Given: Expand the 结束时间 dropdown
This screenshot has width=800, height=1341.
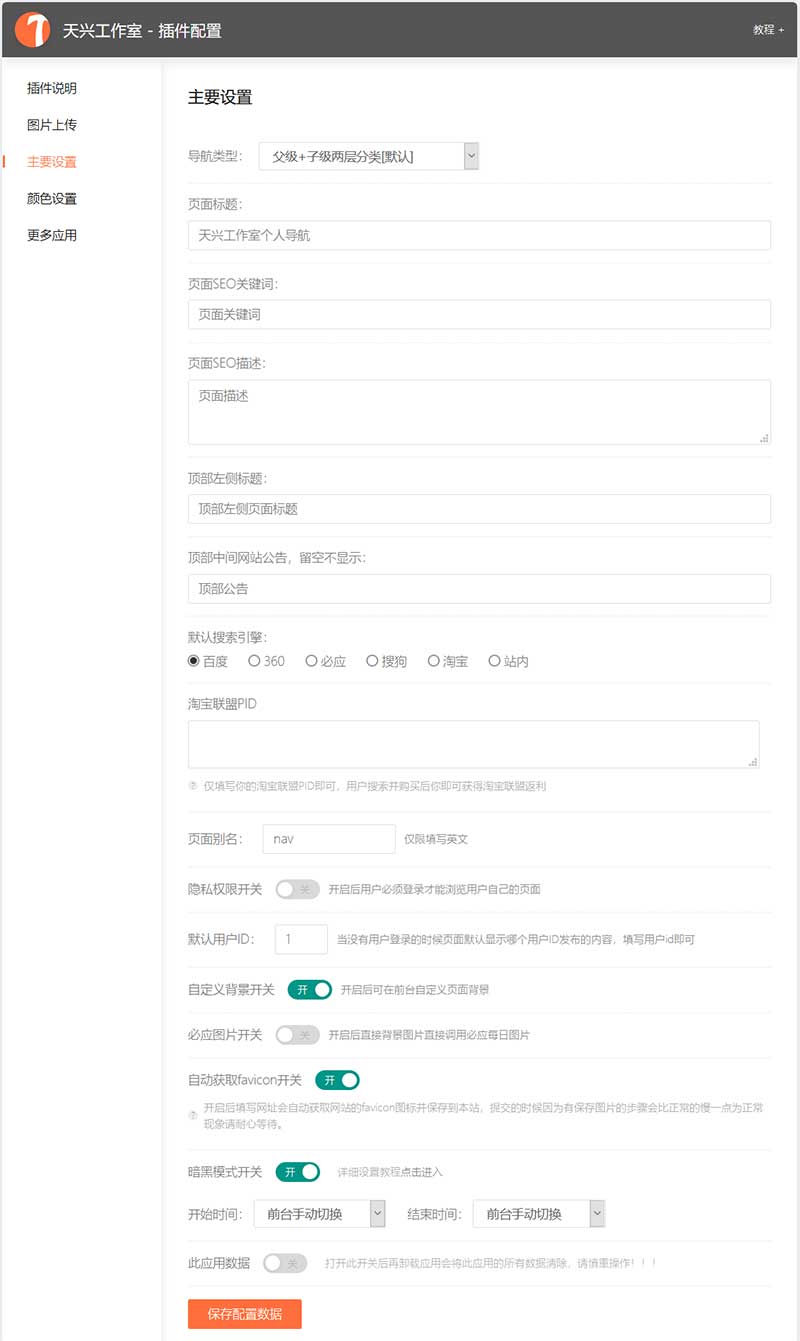Looking at the screenshot, I should tap(539, 1214).
